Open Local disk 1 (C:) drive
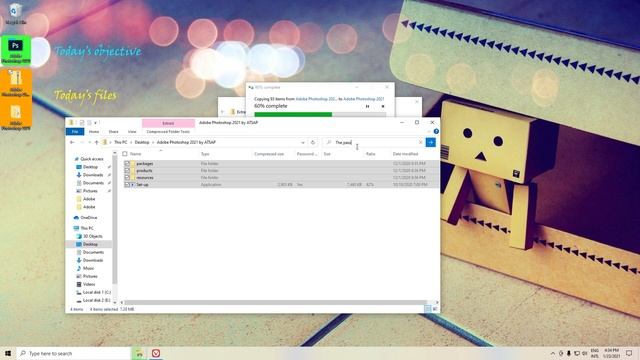640x360 pixels. [96, 292]
